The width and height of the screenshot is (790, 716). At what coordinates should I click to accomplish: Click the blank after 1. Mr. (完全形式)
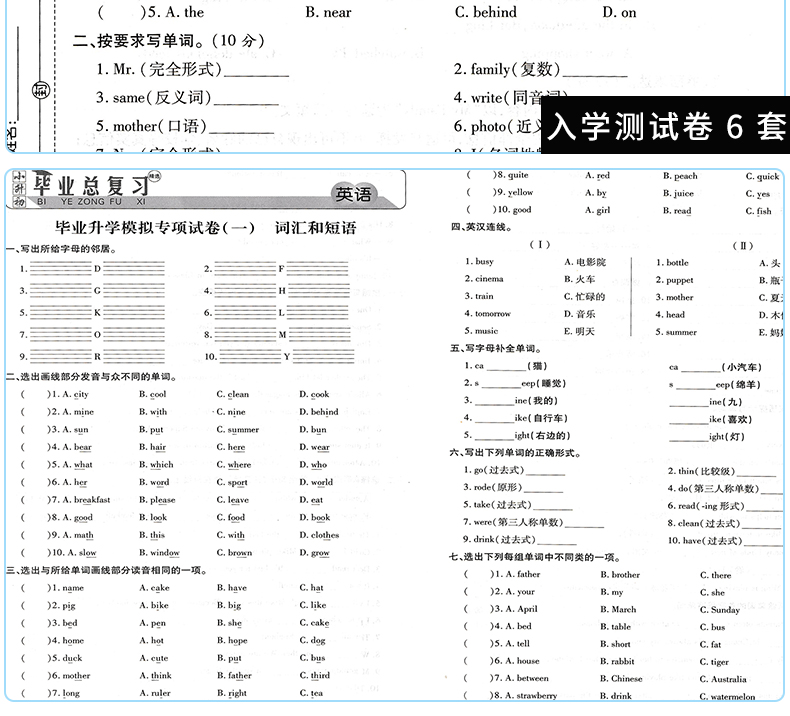pyautogui.click(x=256, y=70)
